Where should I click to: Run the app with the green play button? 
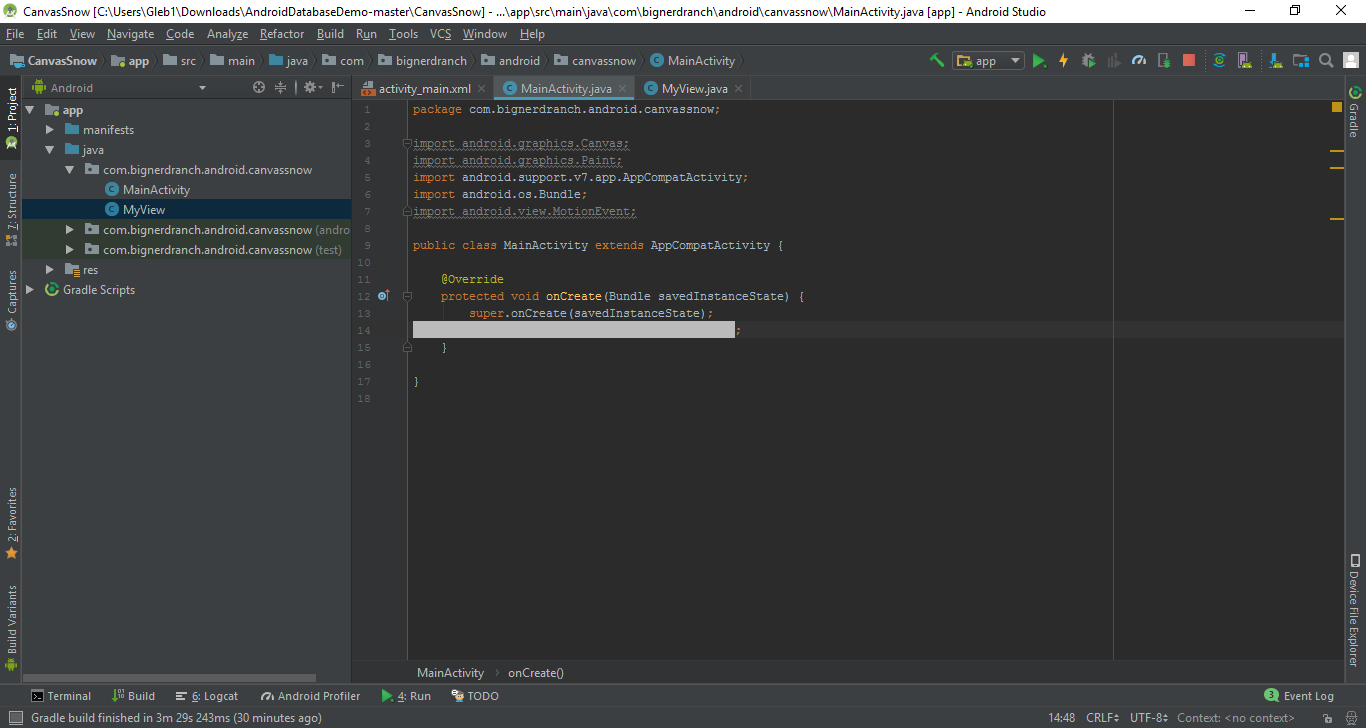[1039, 61]
